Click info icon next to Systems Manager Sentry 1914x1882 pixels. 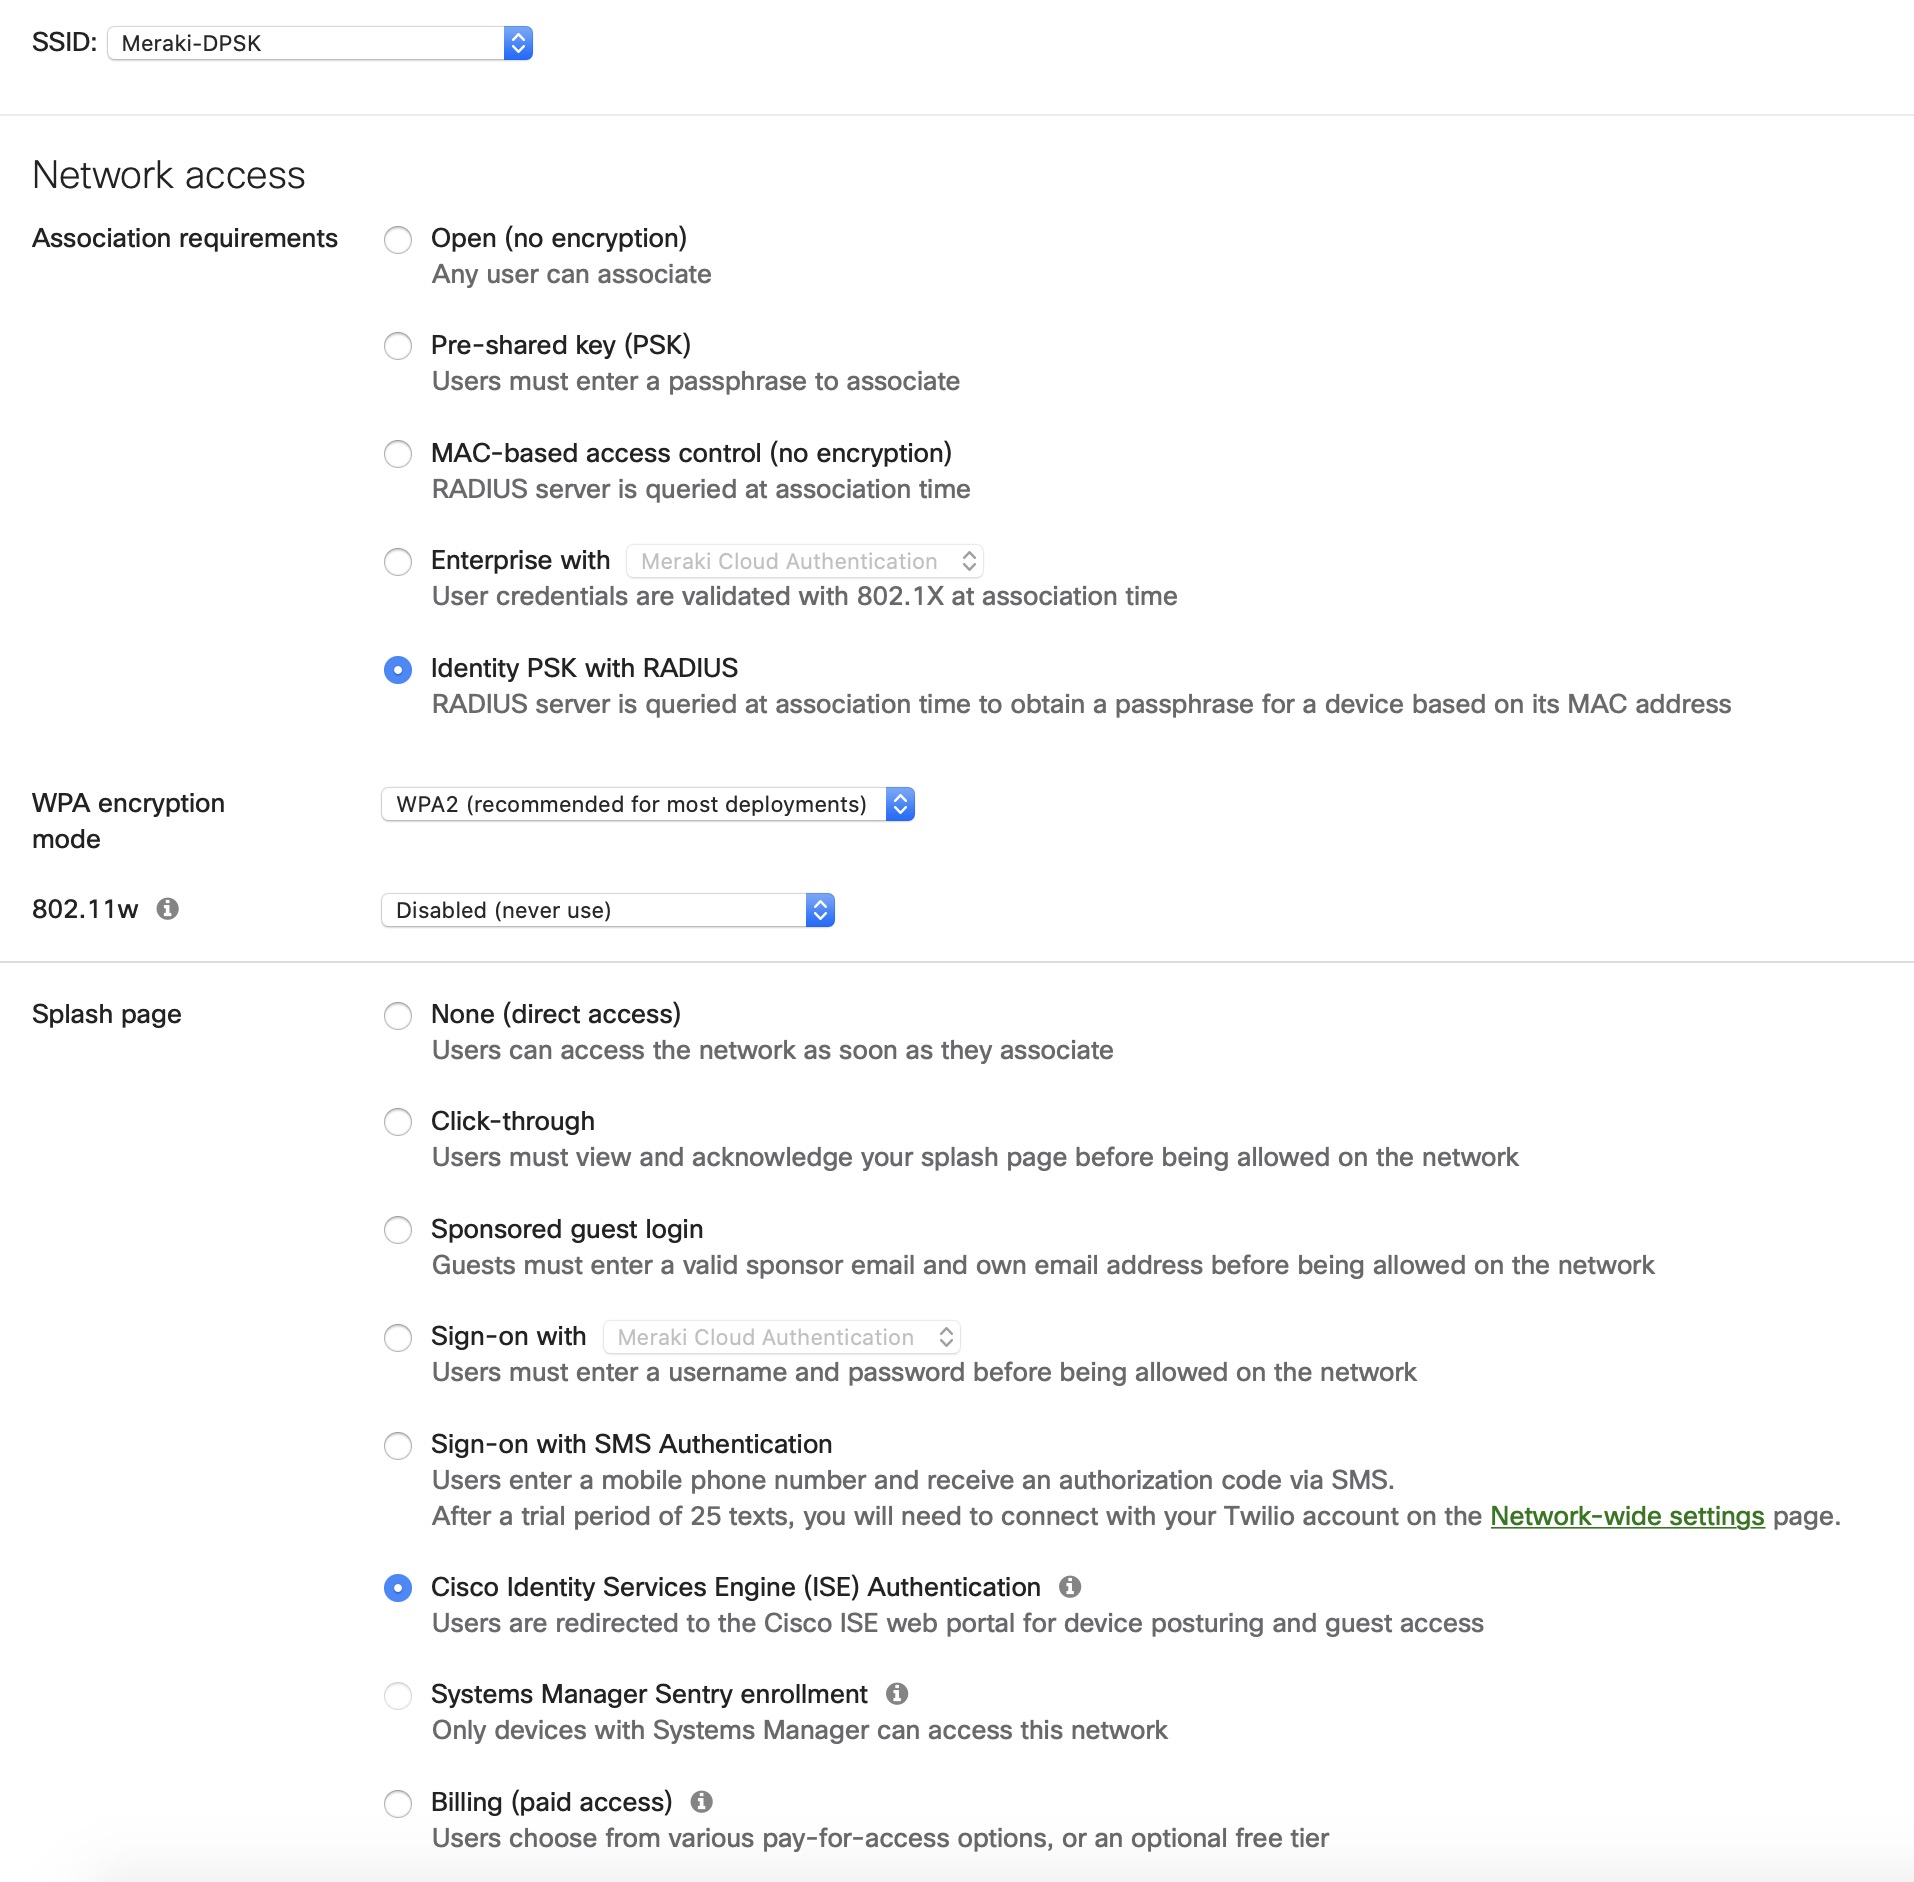pos(897,1694)
